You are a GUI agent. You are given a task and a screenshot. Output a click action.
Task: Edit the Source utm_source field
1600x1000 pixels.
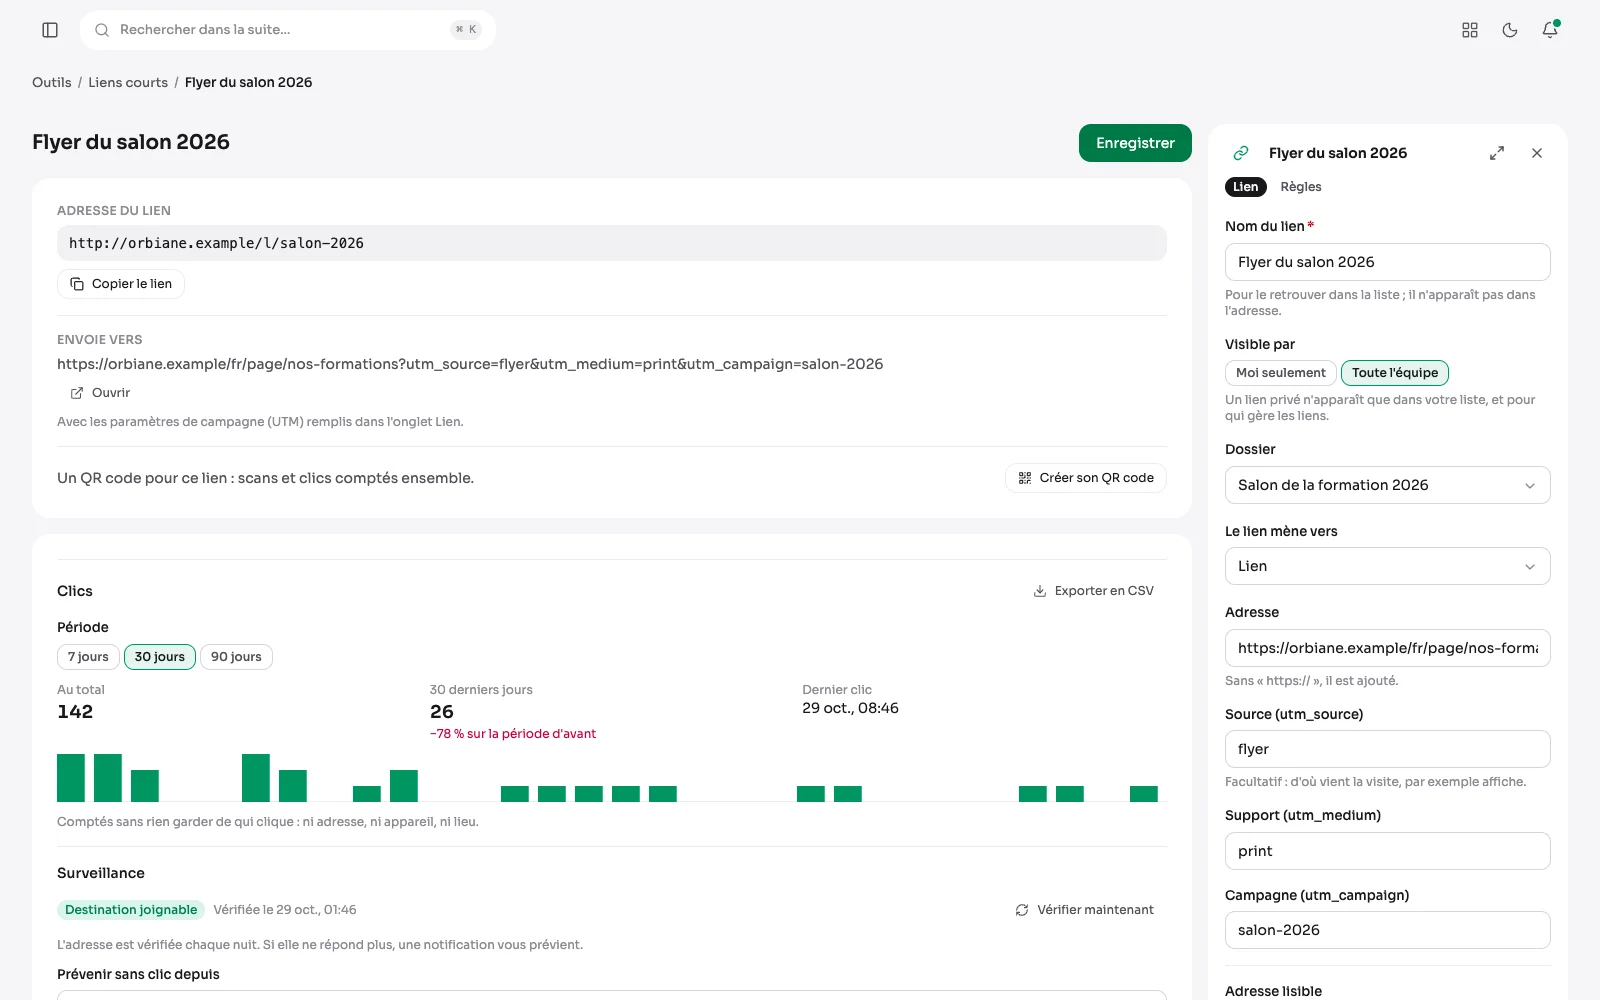(1387, 749)
